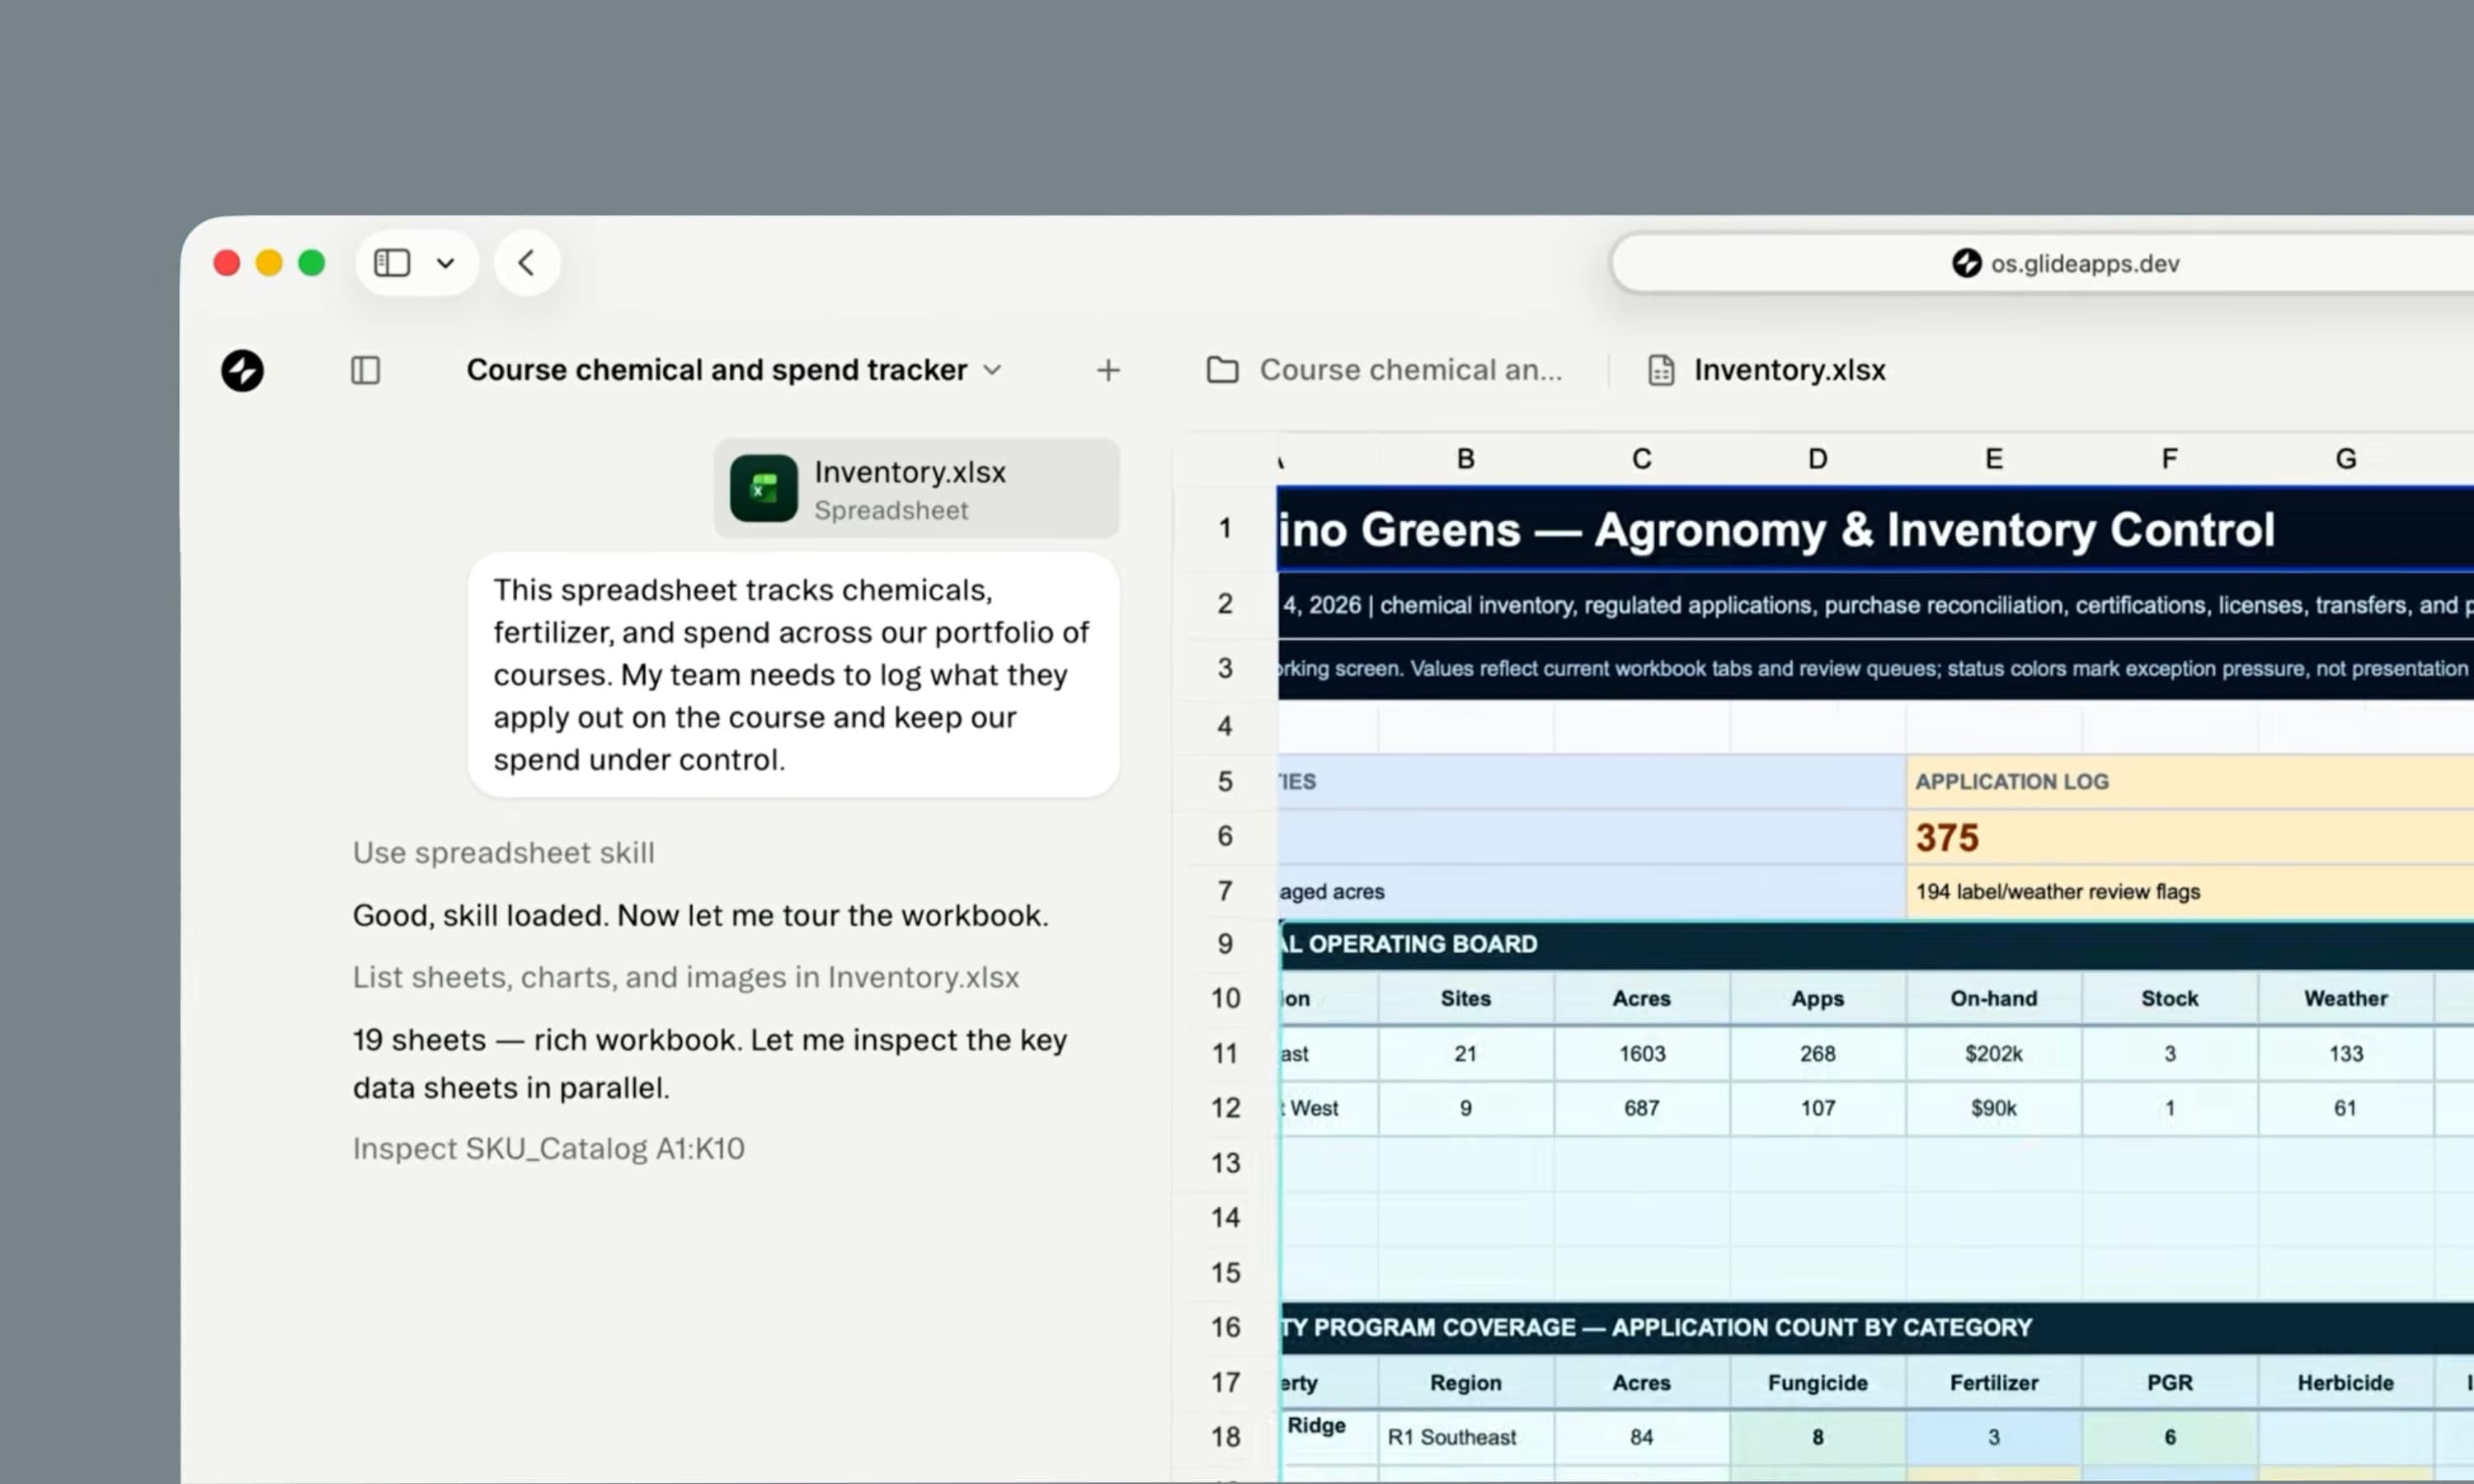This screenshot has height=1484, width=2474.
Task: Click the PROGRAM COVERAGE section header
Action: coord(1876,1327)
